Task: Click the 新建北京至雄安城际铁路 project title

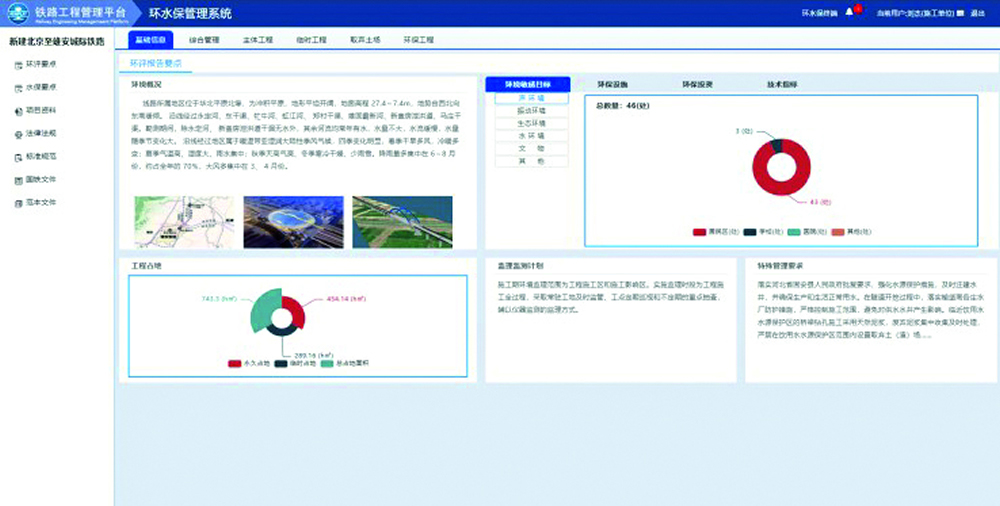Action: click(57, 42)
